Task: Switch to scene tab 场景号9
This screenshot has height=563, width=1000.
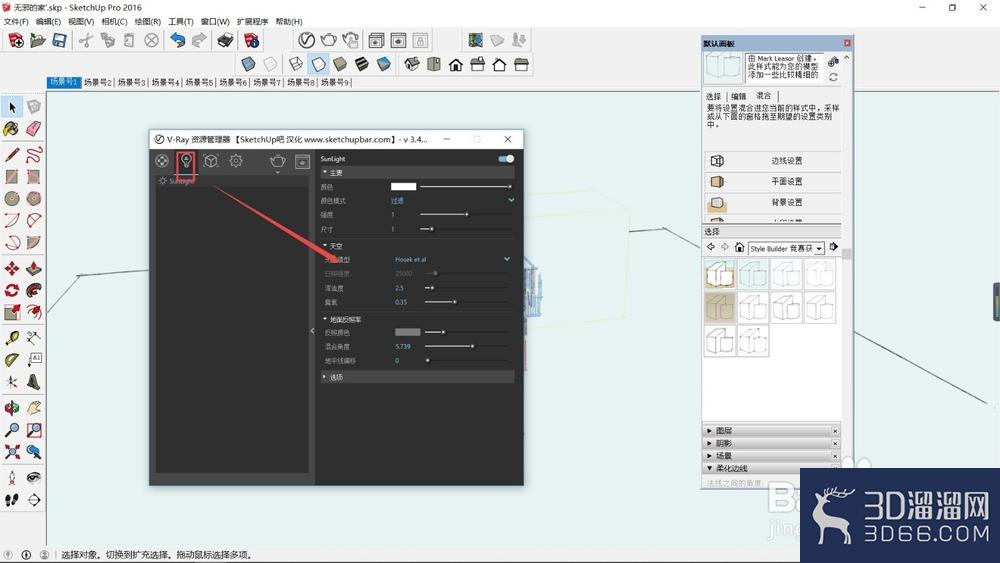Action: point(335,82)
